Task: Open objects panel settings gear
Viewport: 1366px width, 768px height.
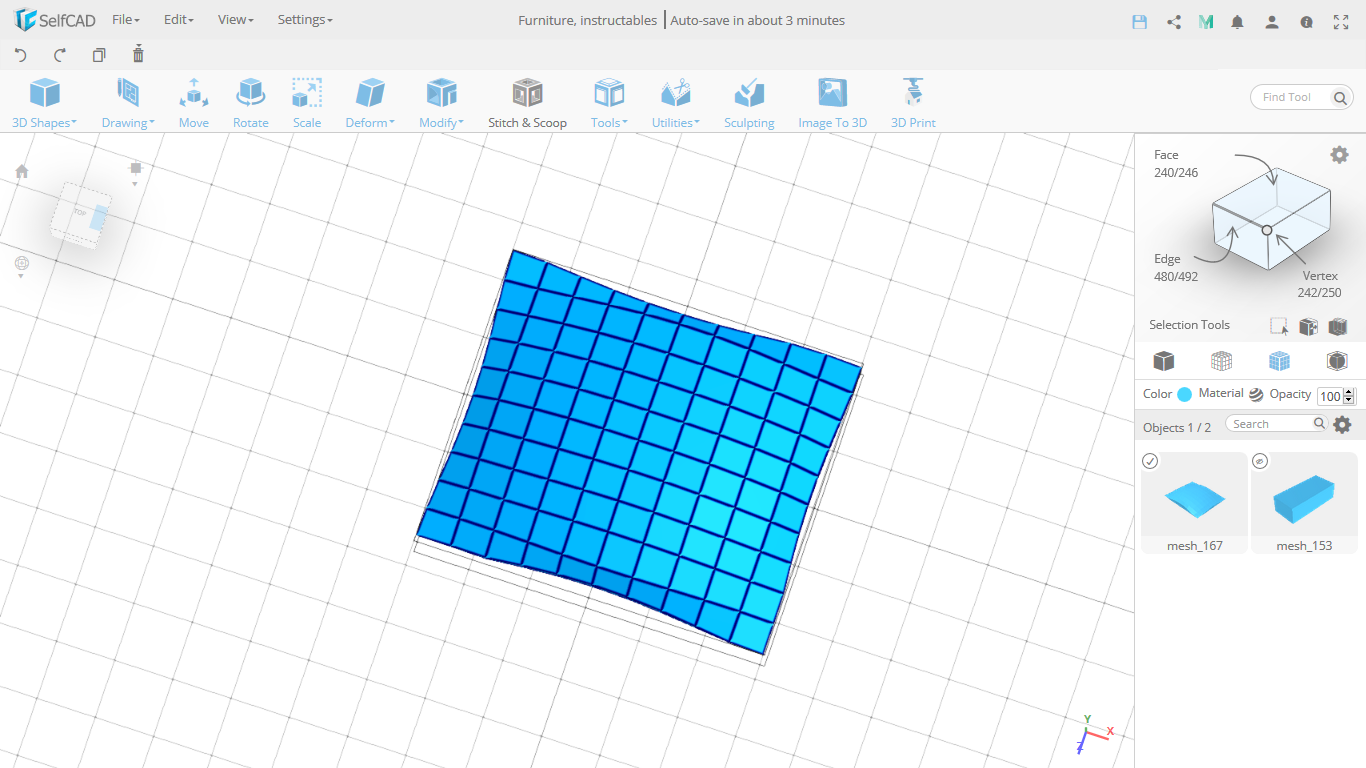Action: click(1343, 425)
